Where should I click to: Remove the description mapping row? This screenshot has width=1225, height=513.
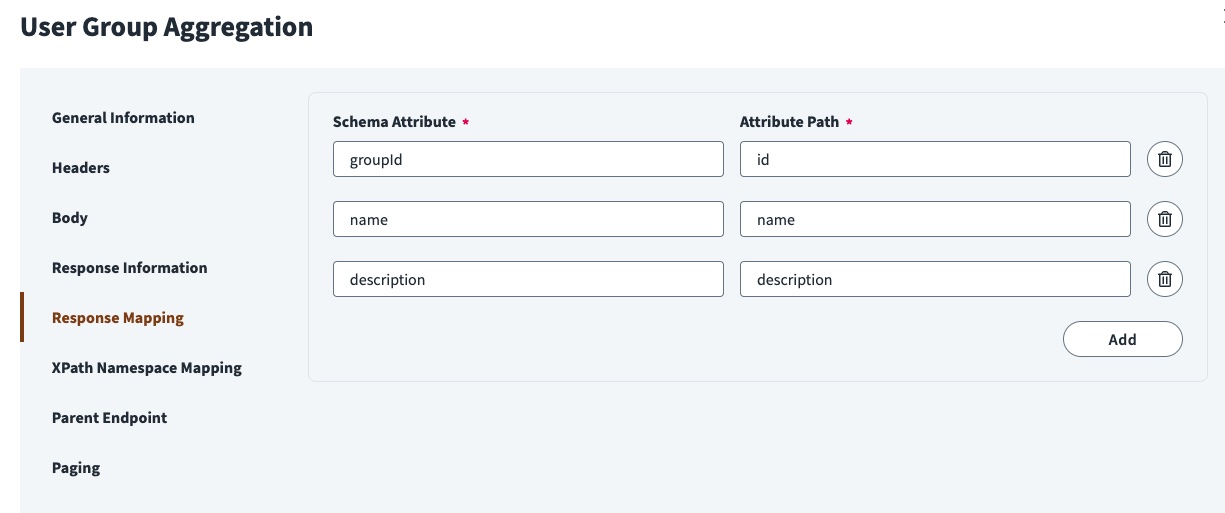click(1165, 279)
